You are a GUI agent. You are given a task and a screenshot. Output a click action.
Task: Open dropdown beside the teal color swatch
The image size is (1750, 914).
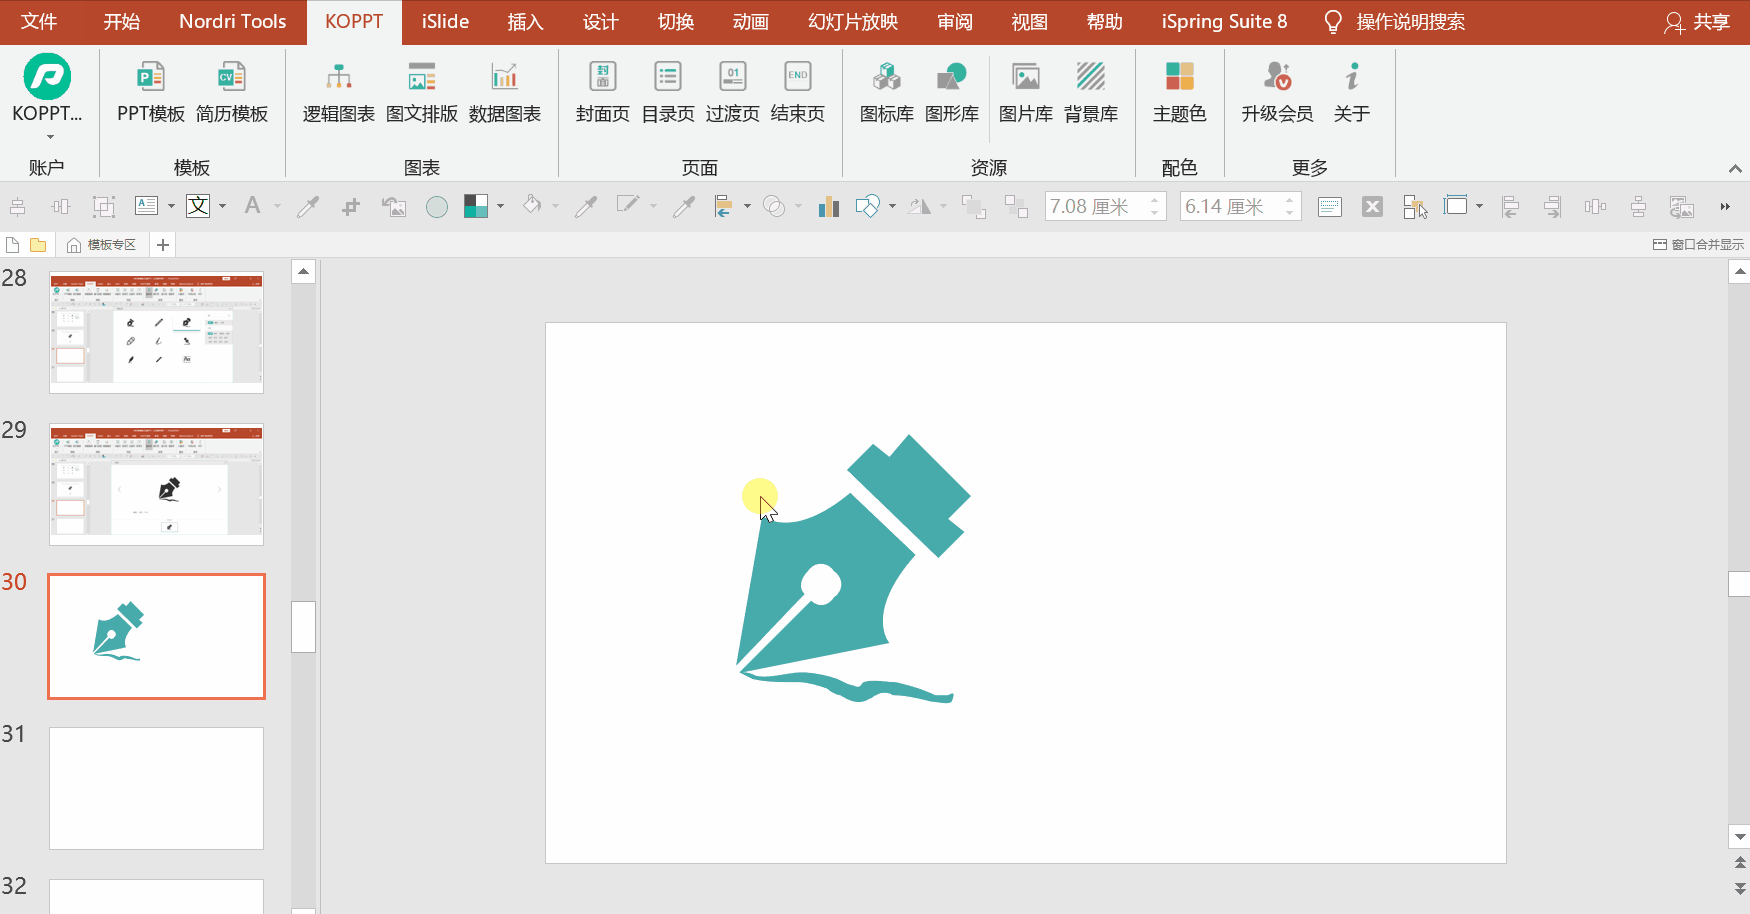[x=500, y=207]
